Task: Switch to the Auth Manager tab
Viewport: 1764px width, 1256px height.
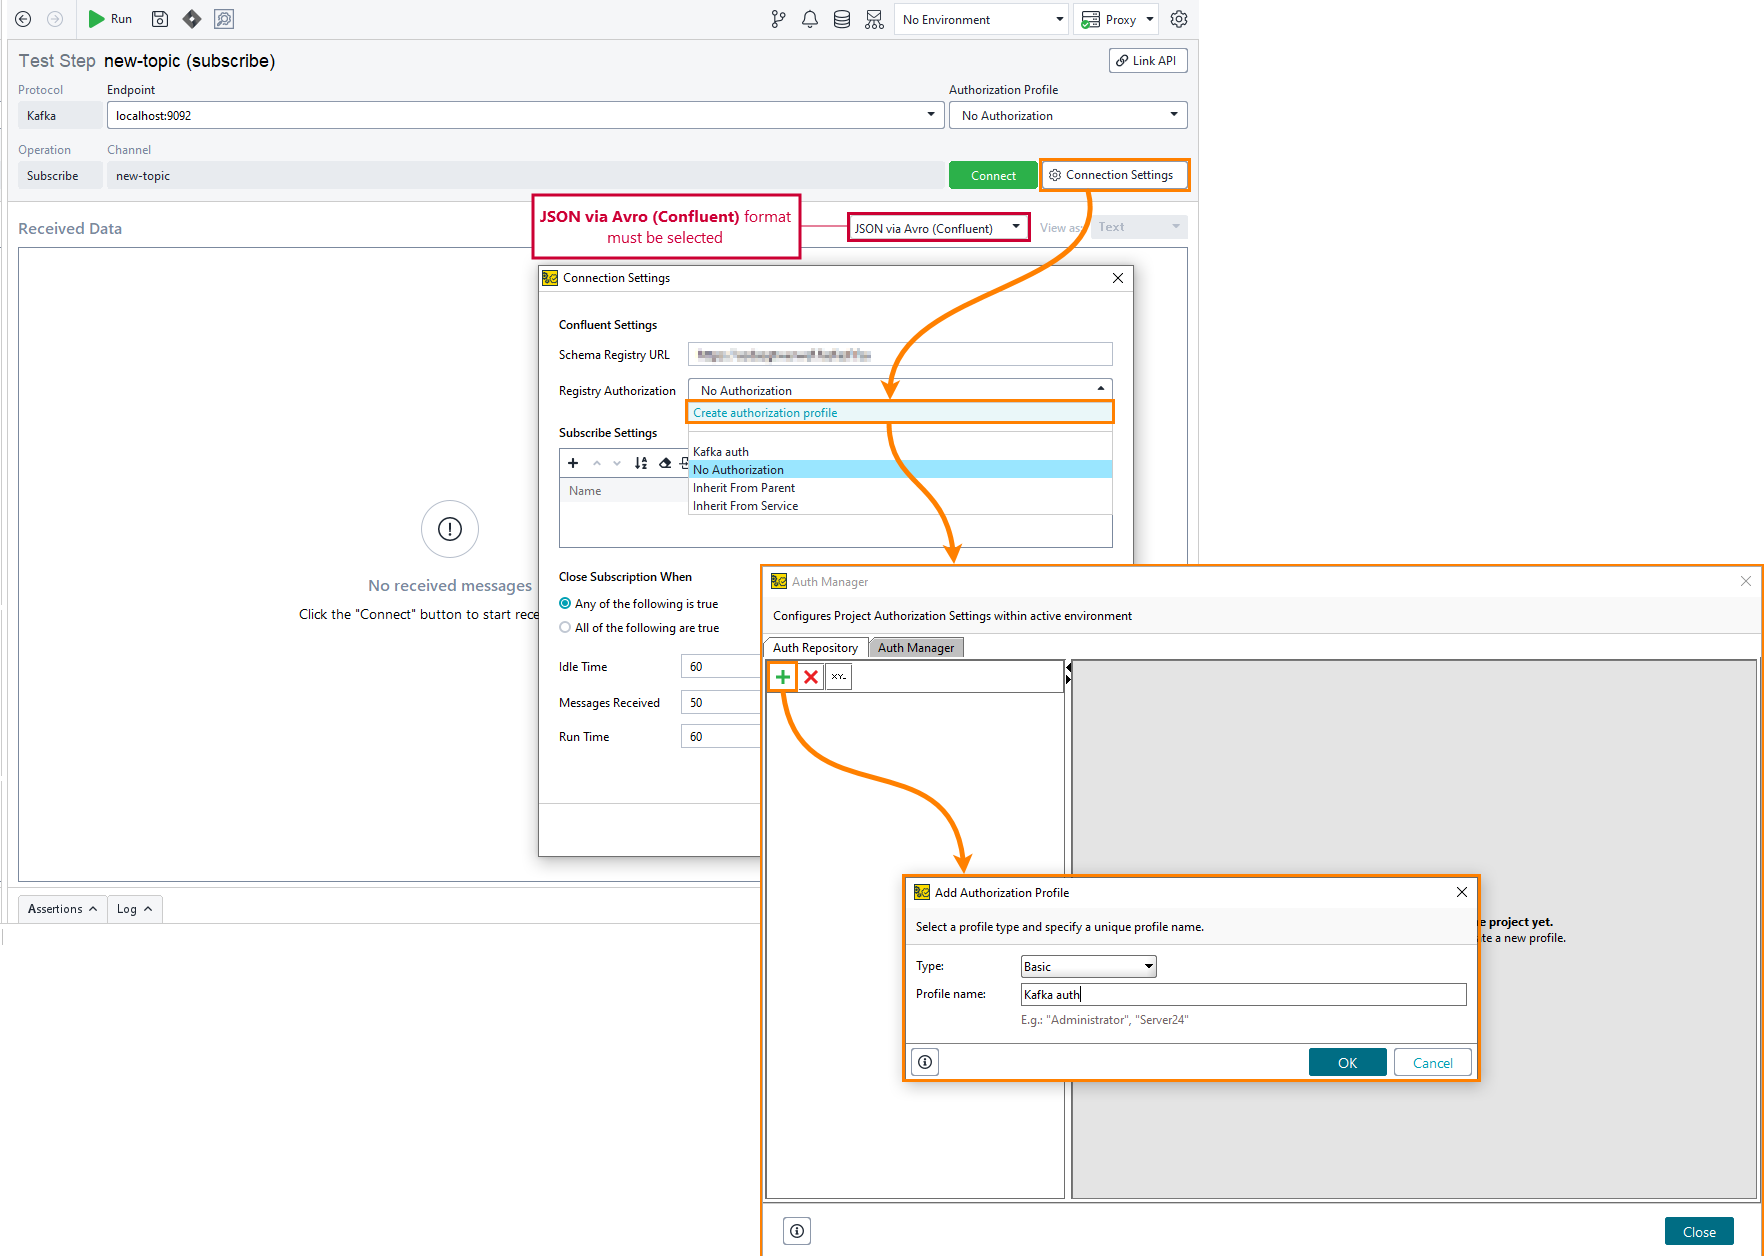Action: tap(915, 647)
